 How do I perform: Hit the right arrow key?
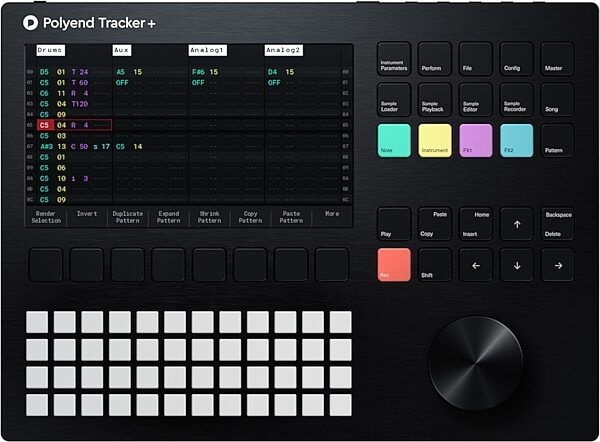click(558, 265)
